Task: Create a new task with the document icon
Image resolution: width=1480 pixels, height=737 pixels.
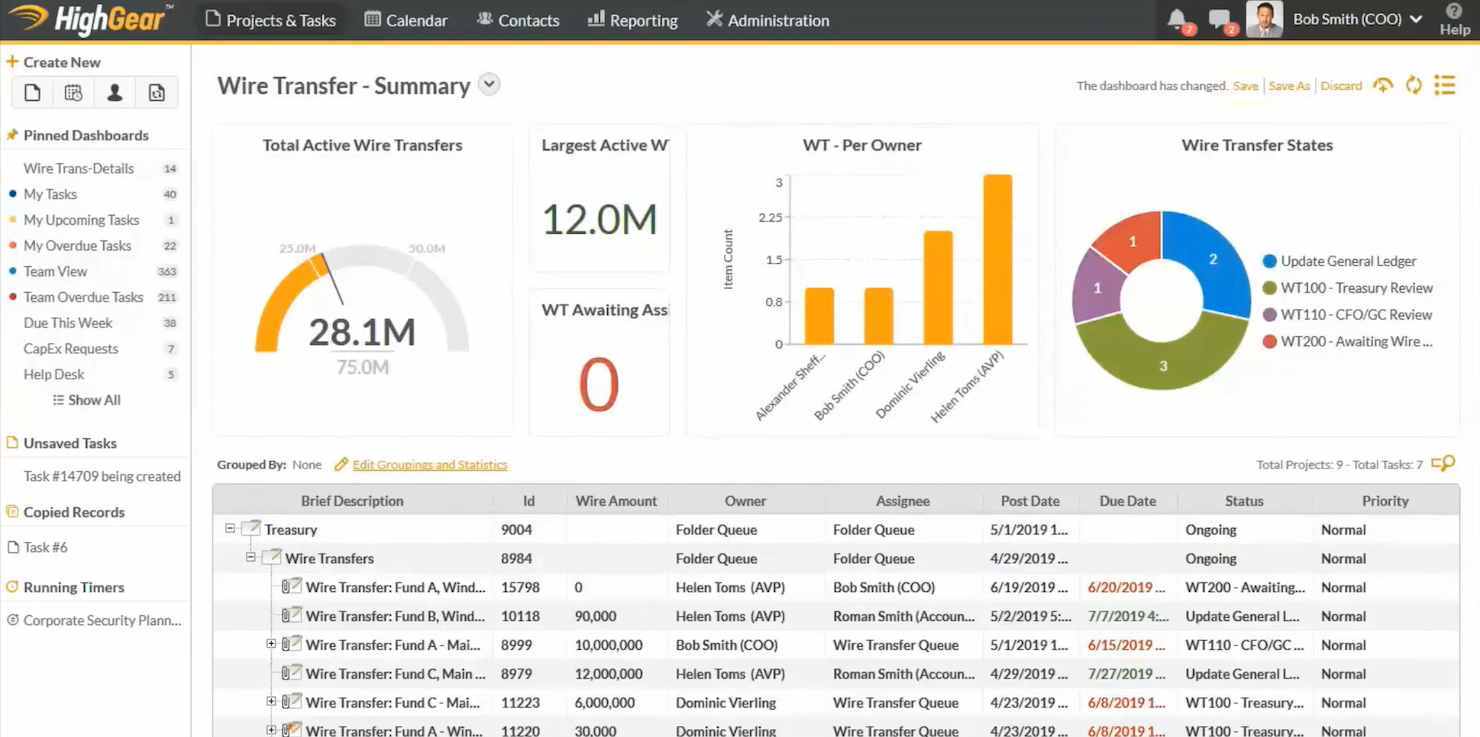Action: click(x=33, y=93)
